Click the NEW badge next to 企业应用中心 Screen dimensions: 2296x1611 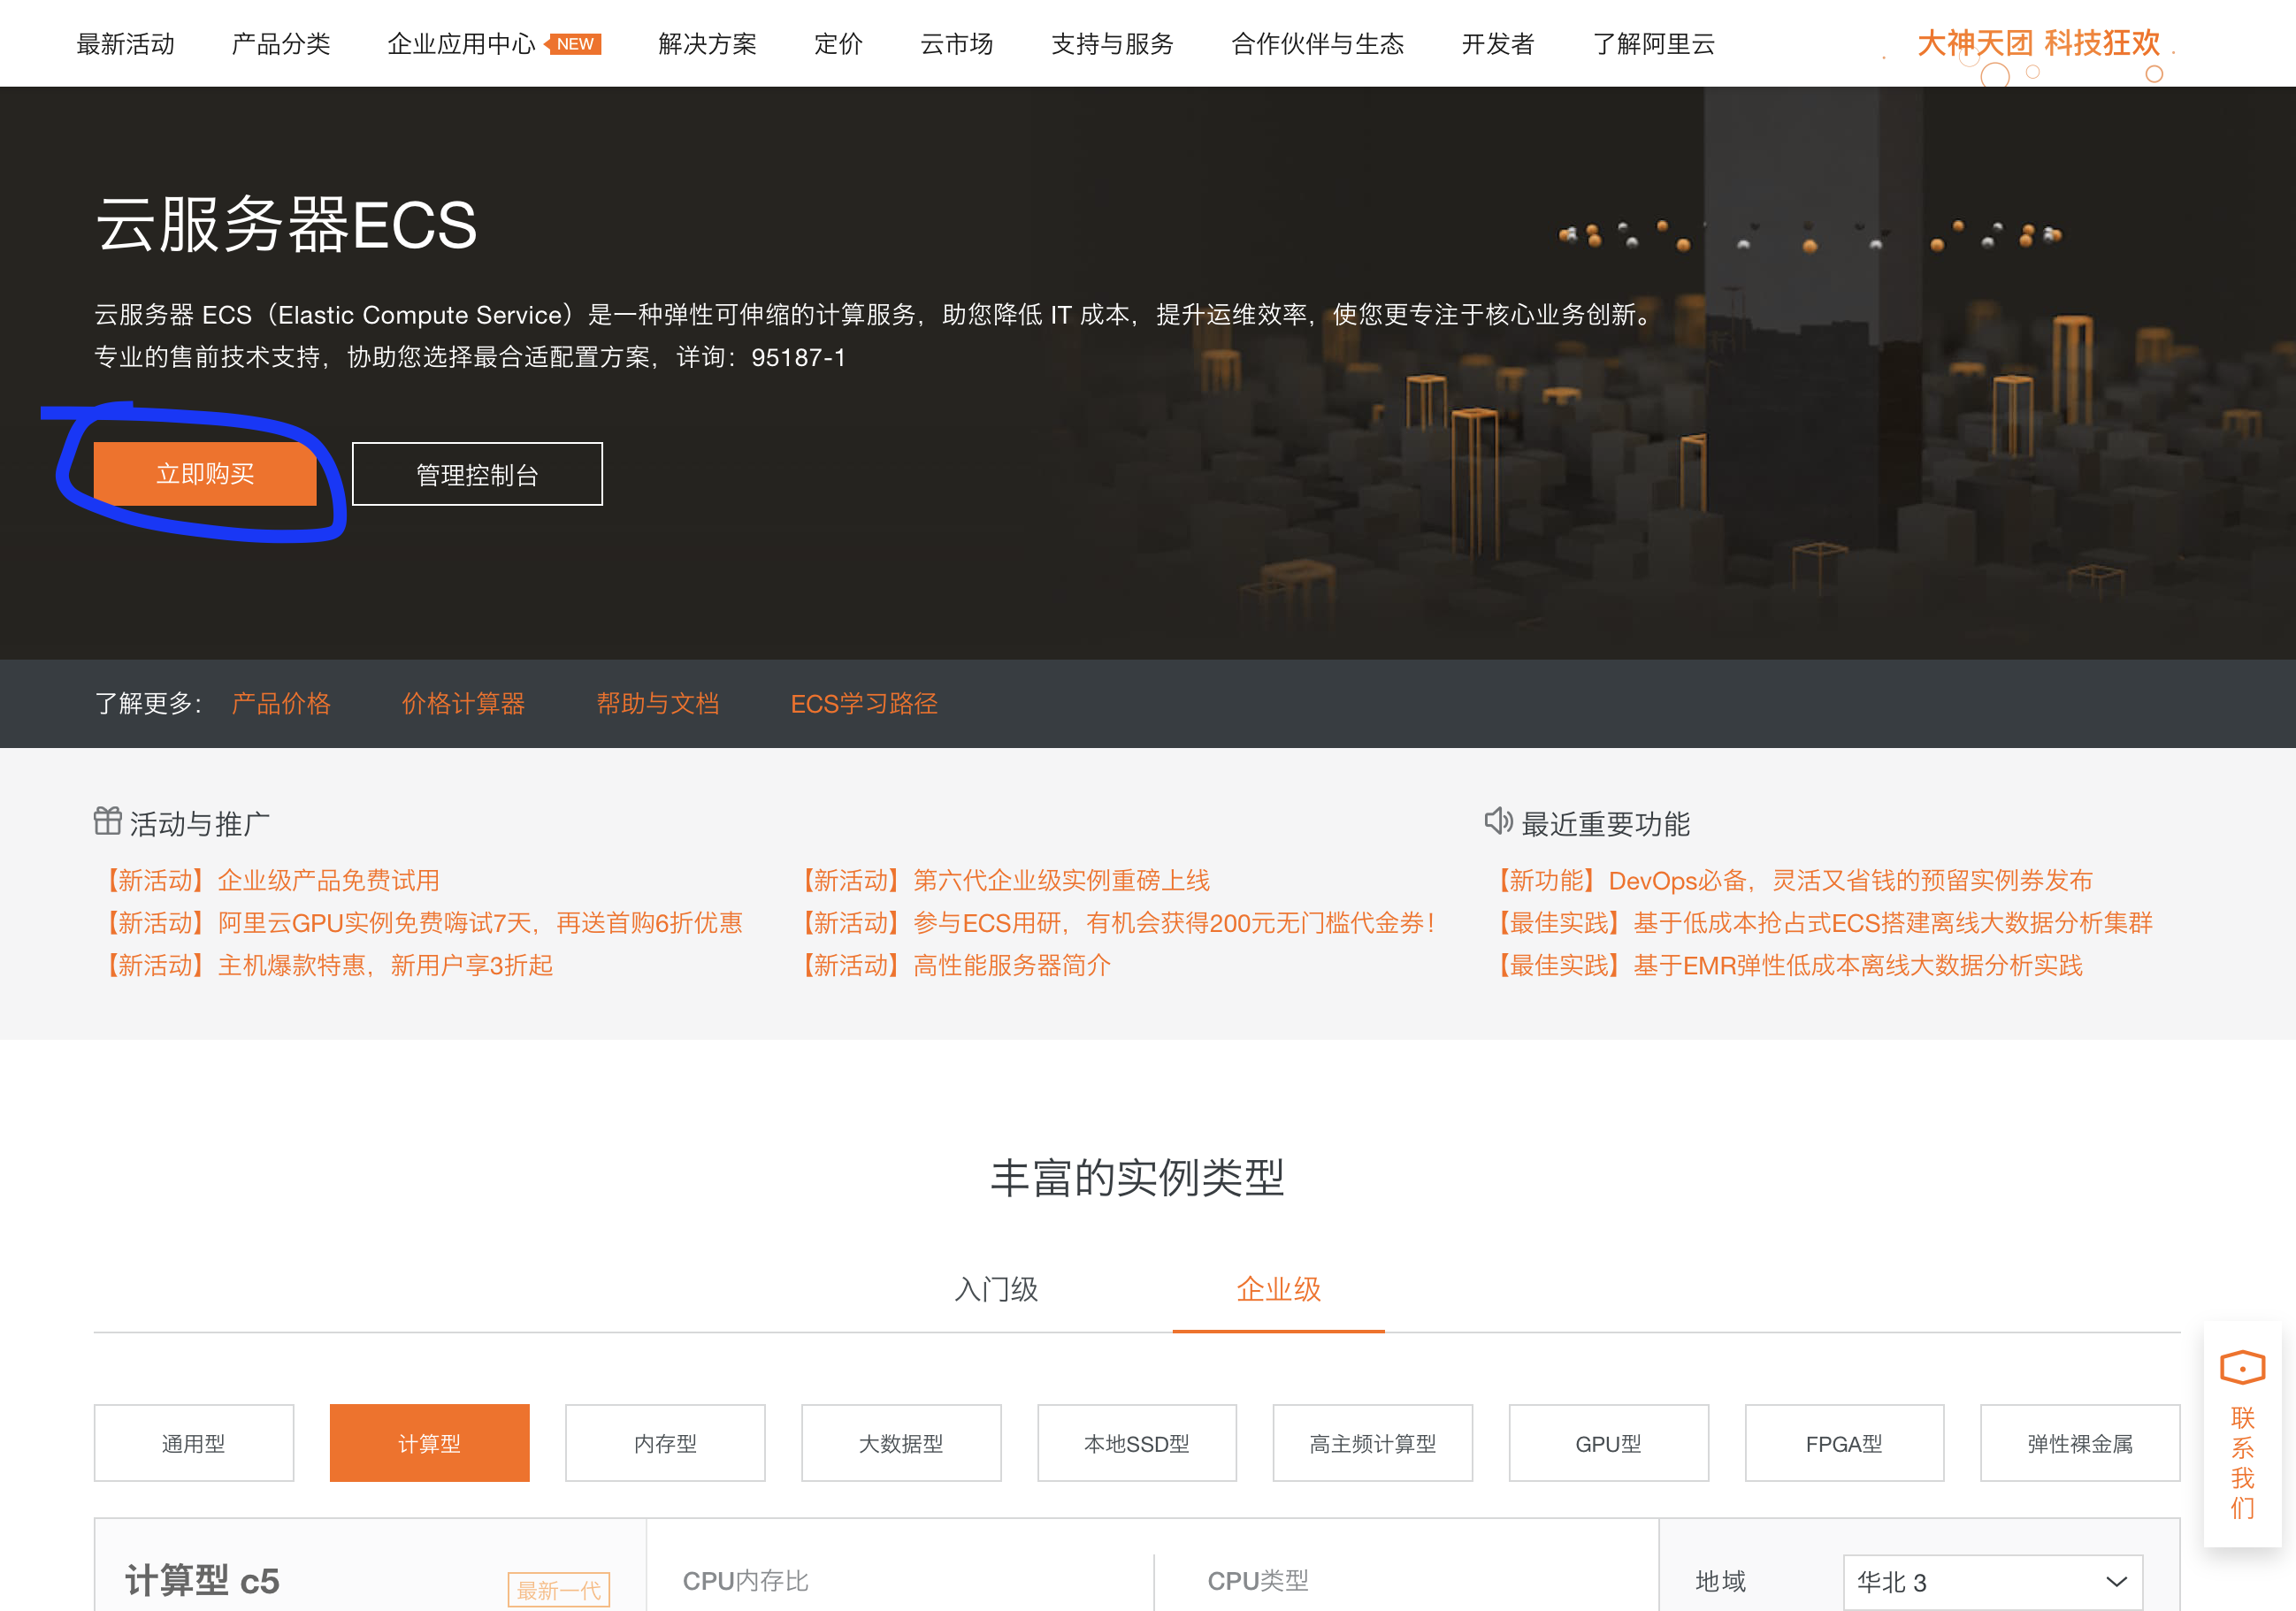(x=574, y=44)
